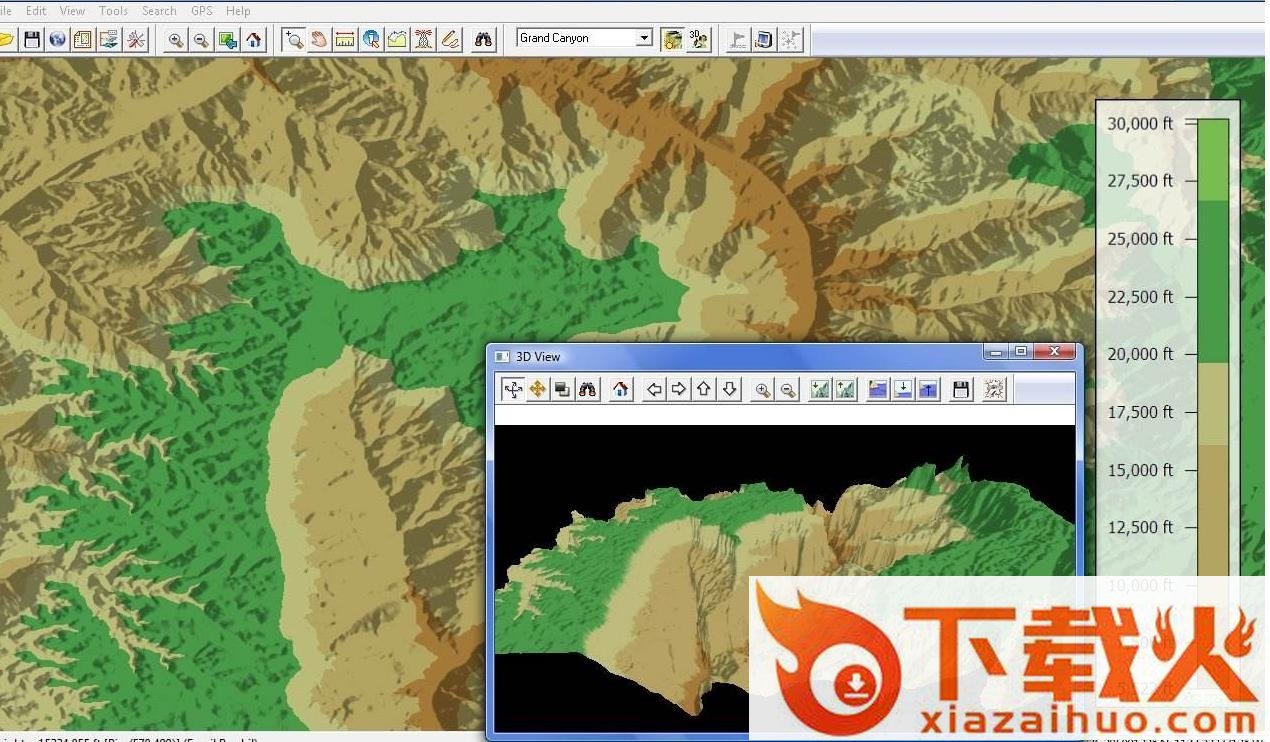Decrease vertical exaggeration in 3D View
Screen dimensions: 1270x742
[x=820, y=389]
